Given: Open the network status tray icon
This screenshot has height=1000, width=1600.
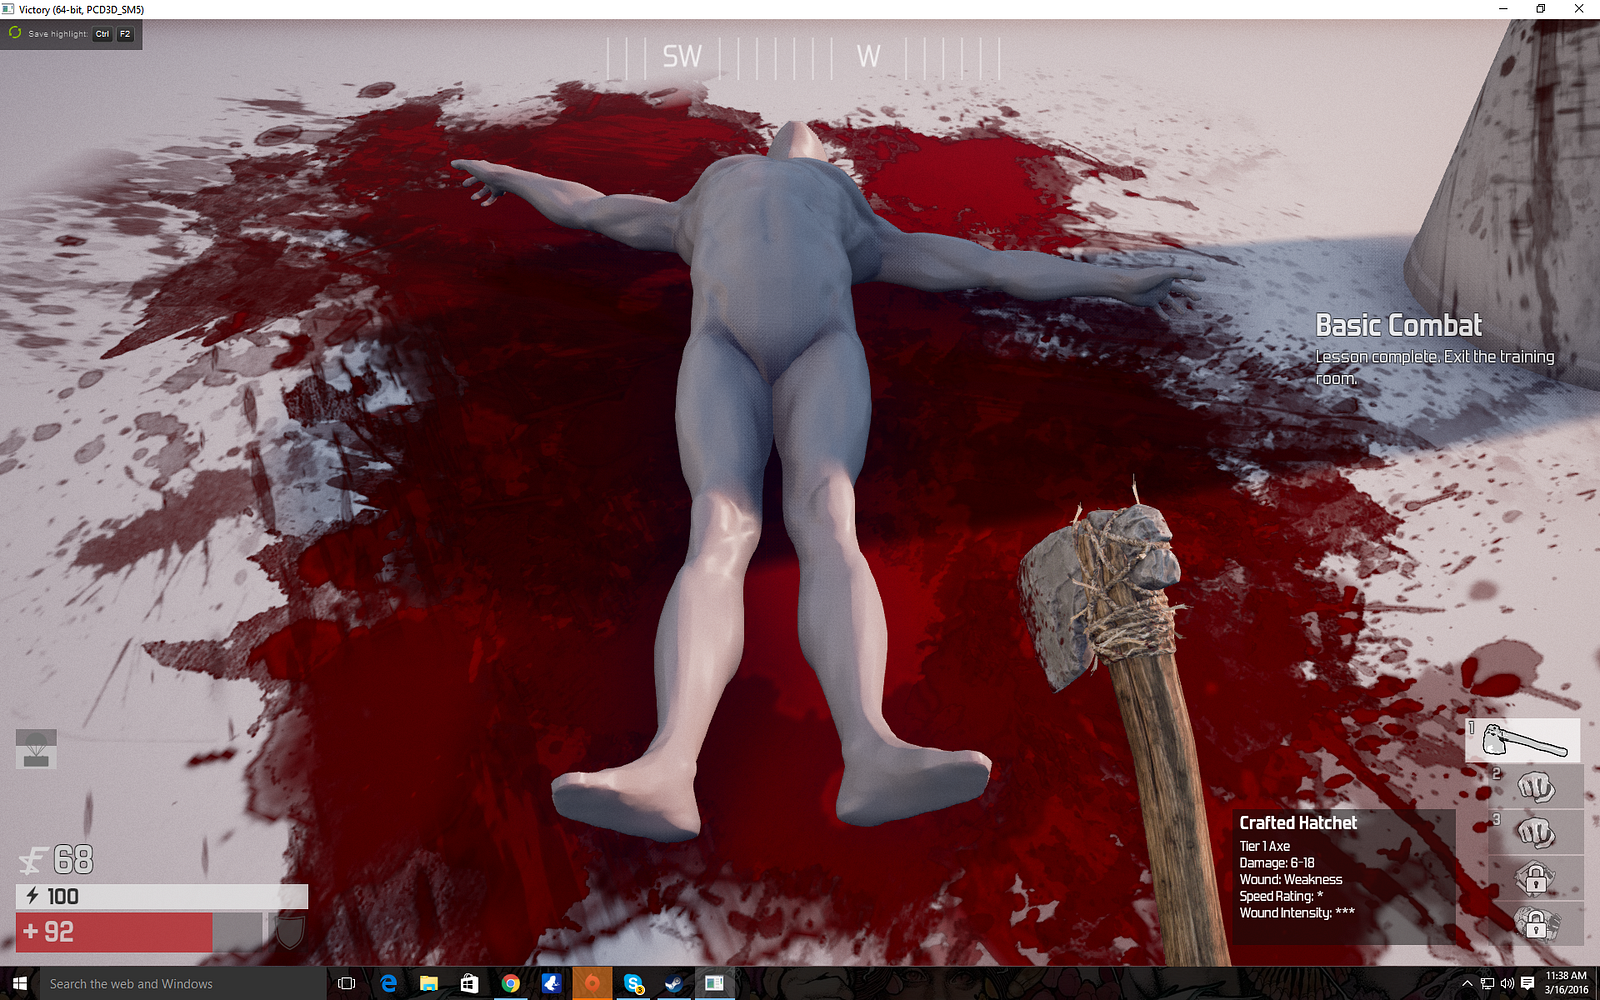Looking at the screenshot, I should pos(1487,983).
